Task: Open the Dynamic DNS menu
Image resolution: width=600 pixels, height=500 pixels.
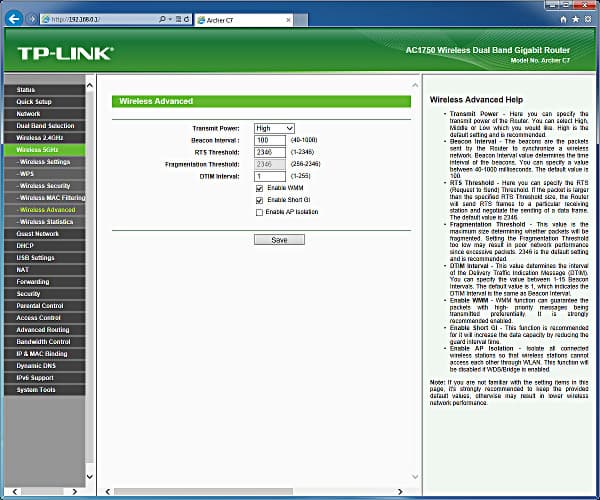Action: point(44,366)
